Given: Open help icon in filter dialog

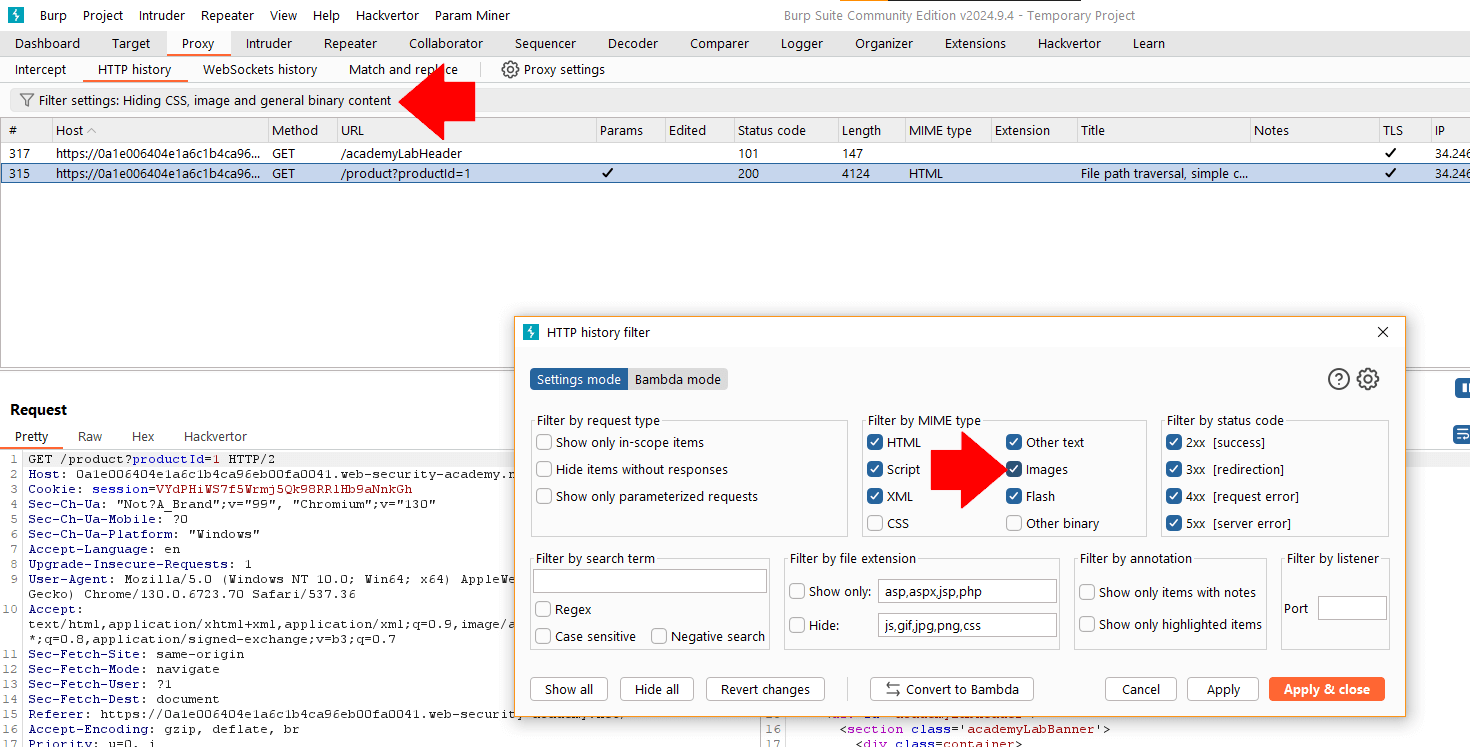Looking at the screenshot, I should coord(1338,379).
